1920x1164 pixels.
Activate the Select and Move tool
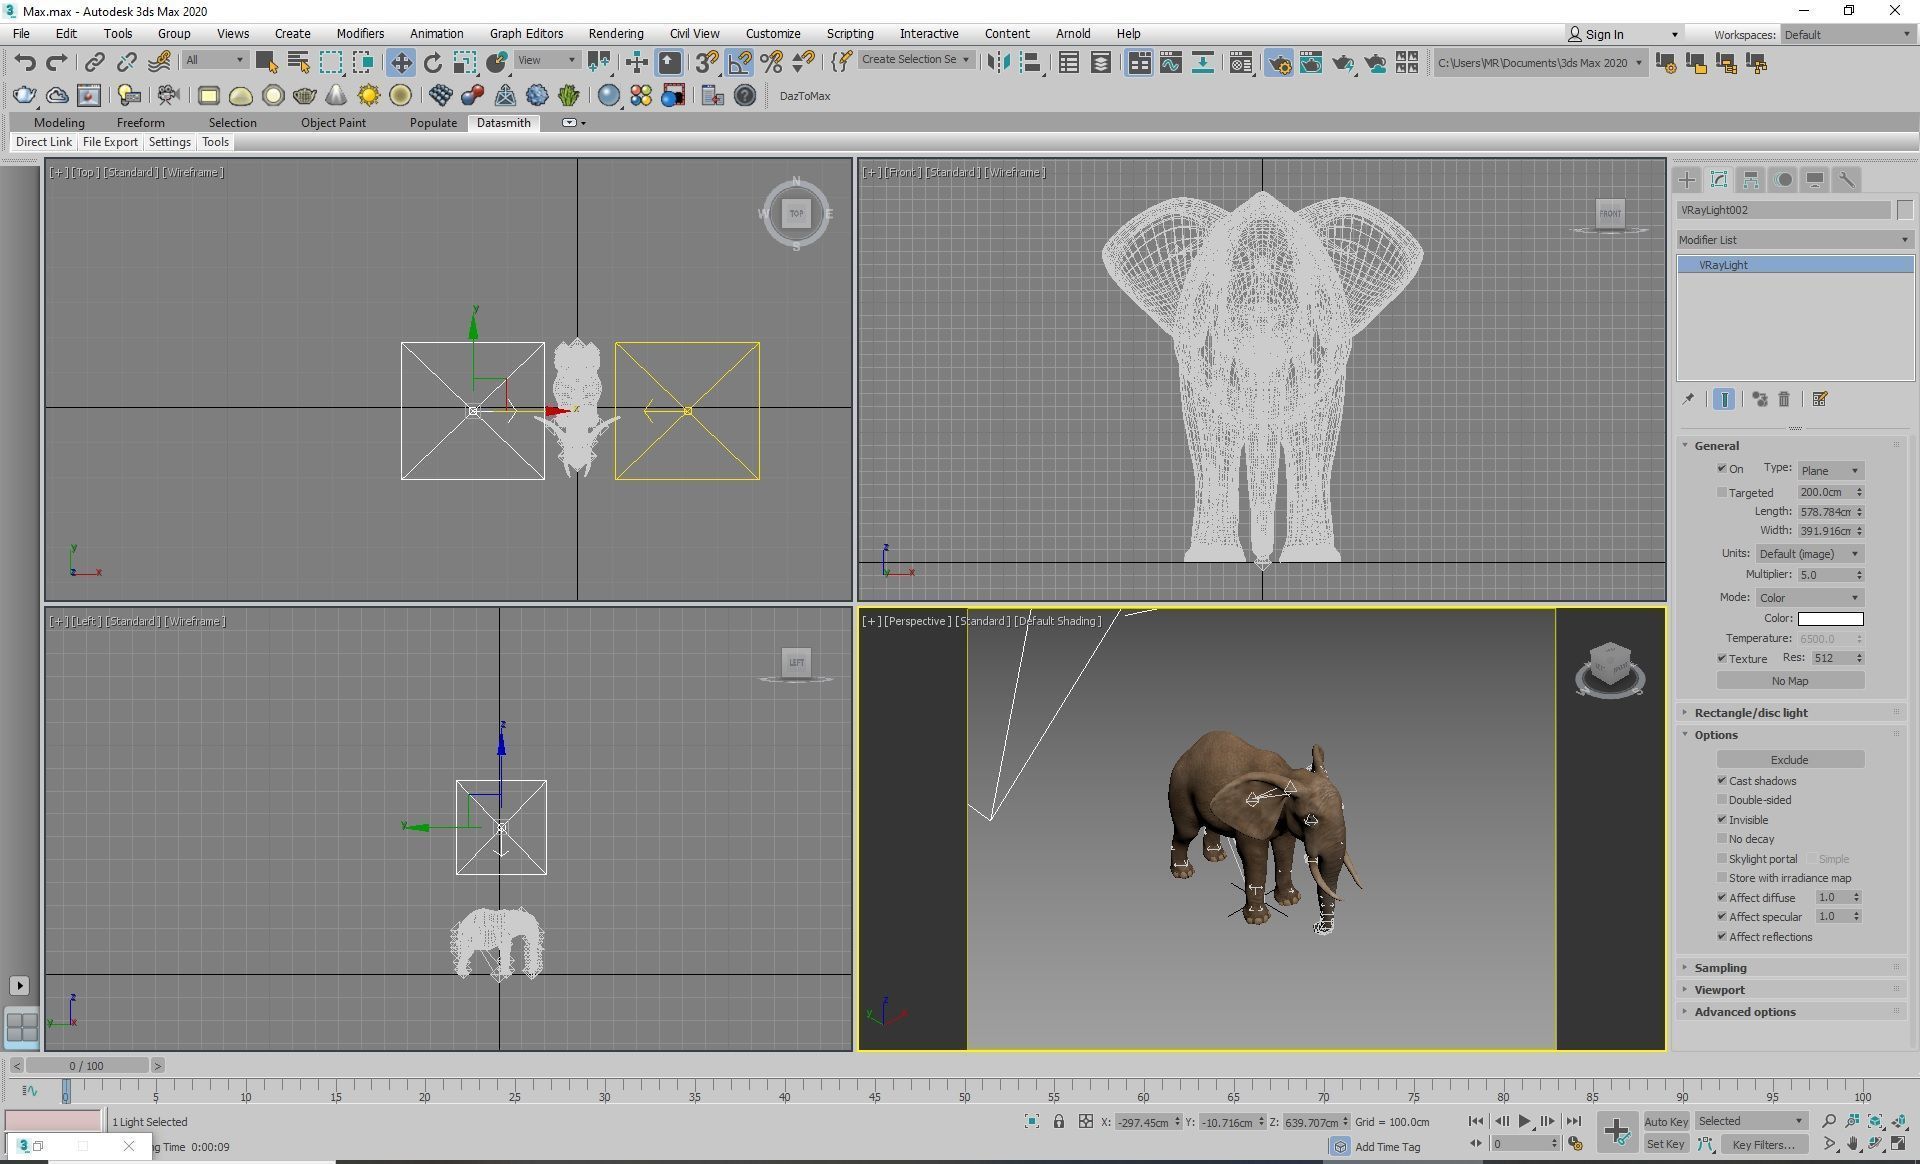tap(401, 63)
